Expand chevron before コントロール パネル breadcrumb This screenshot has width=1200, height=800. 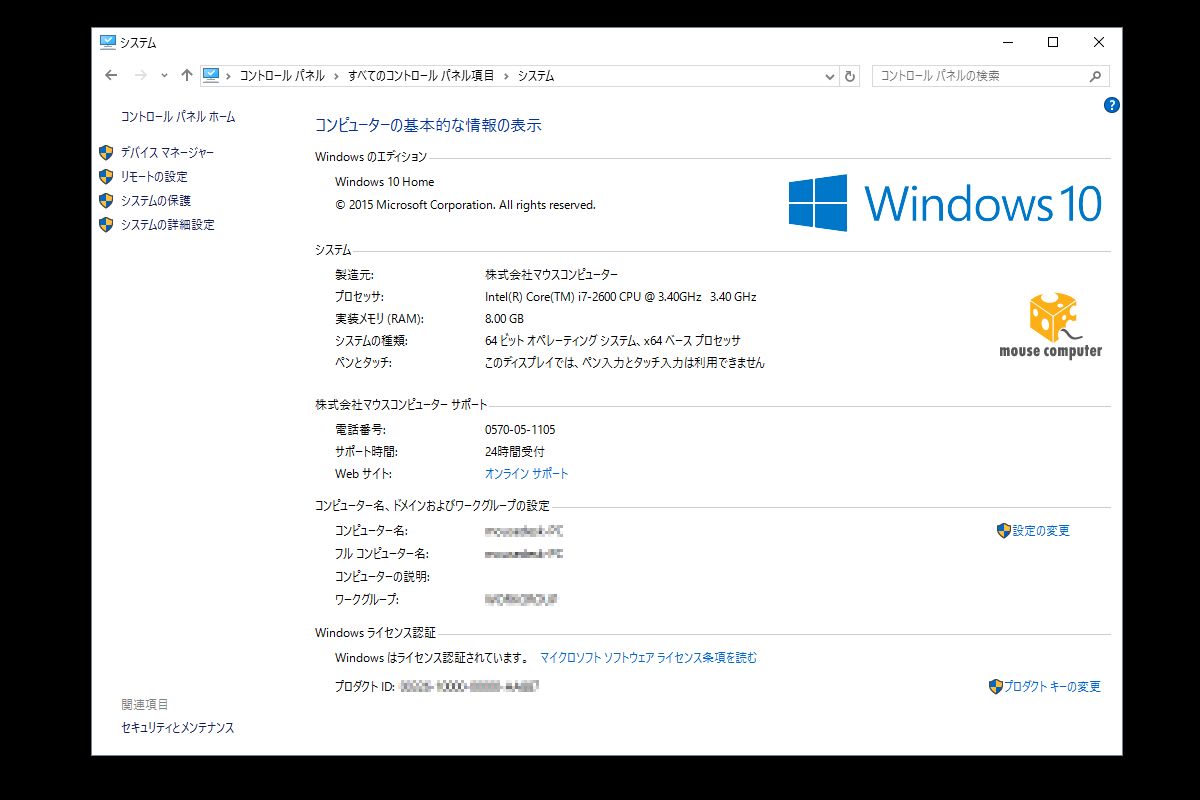[x=228, y=76]
